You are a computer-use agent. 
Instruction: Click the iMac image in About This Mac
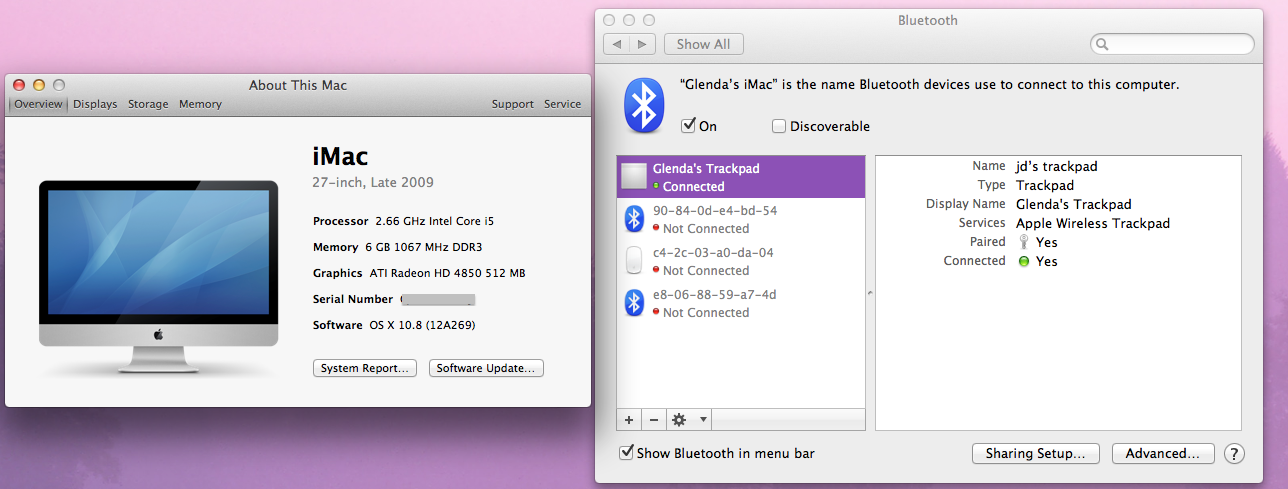click(158, 277)
